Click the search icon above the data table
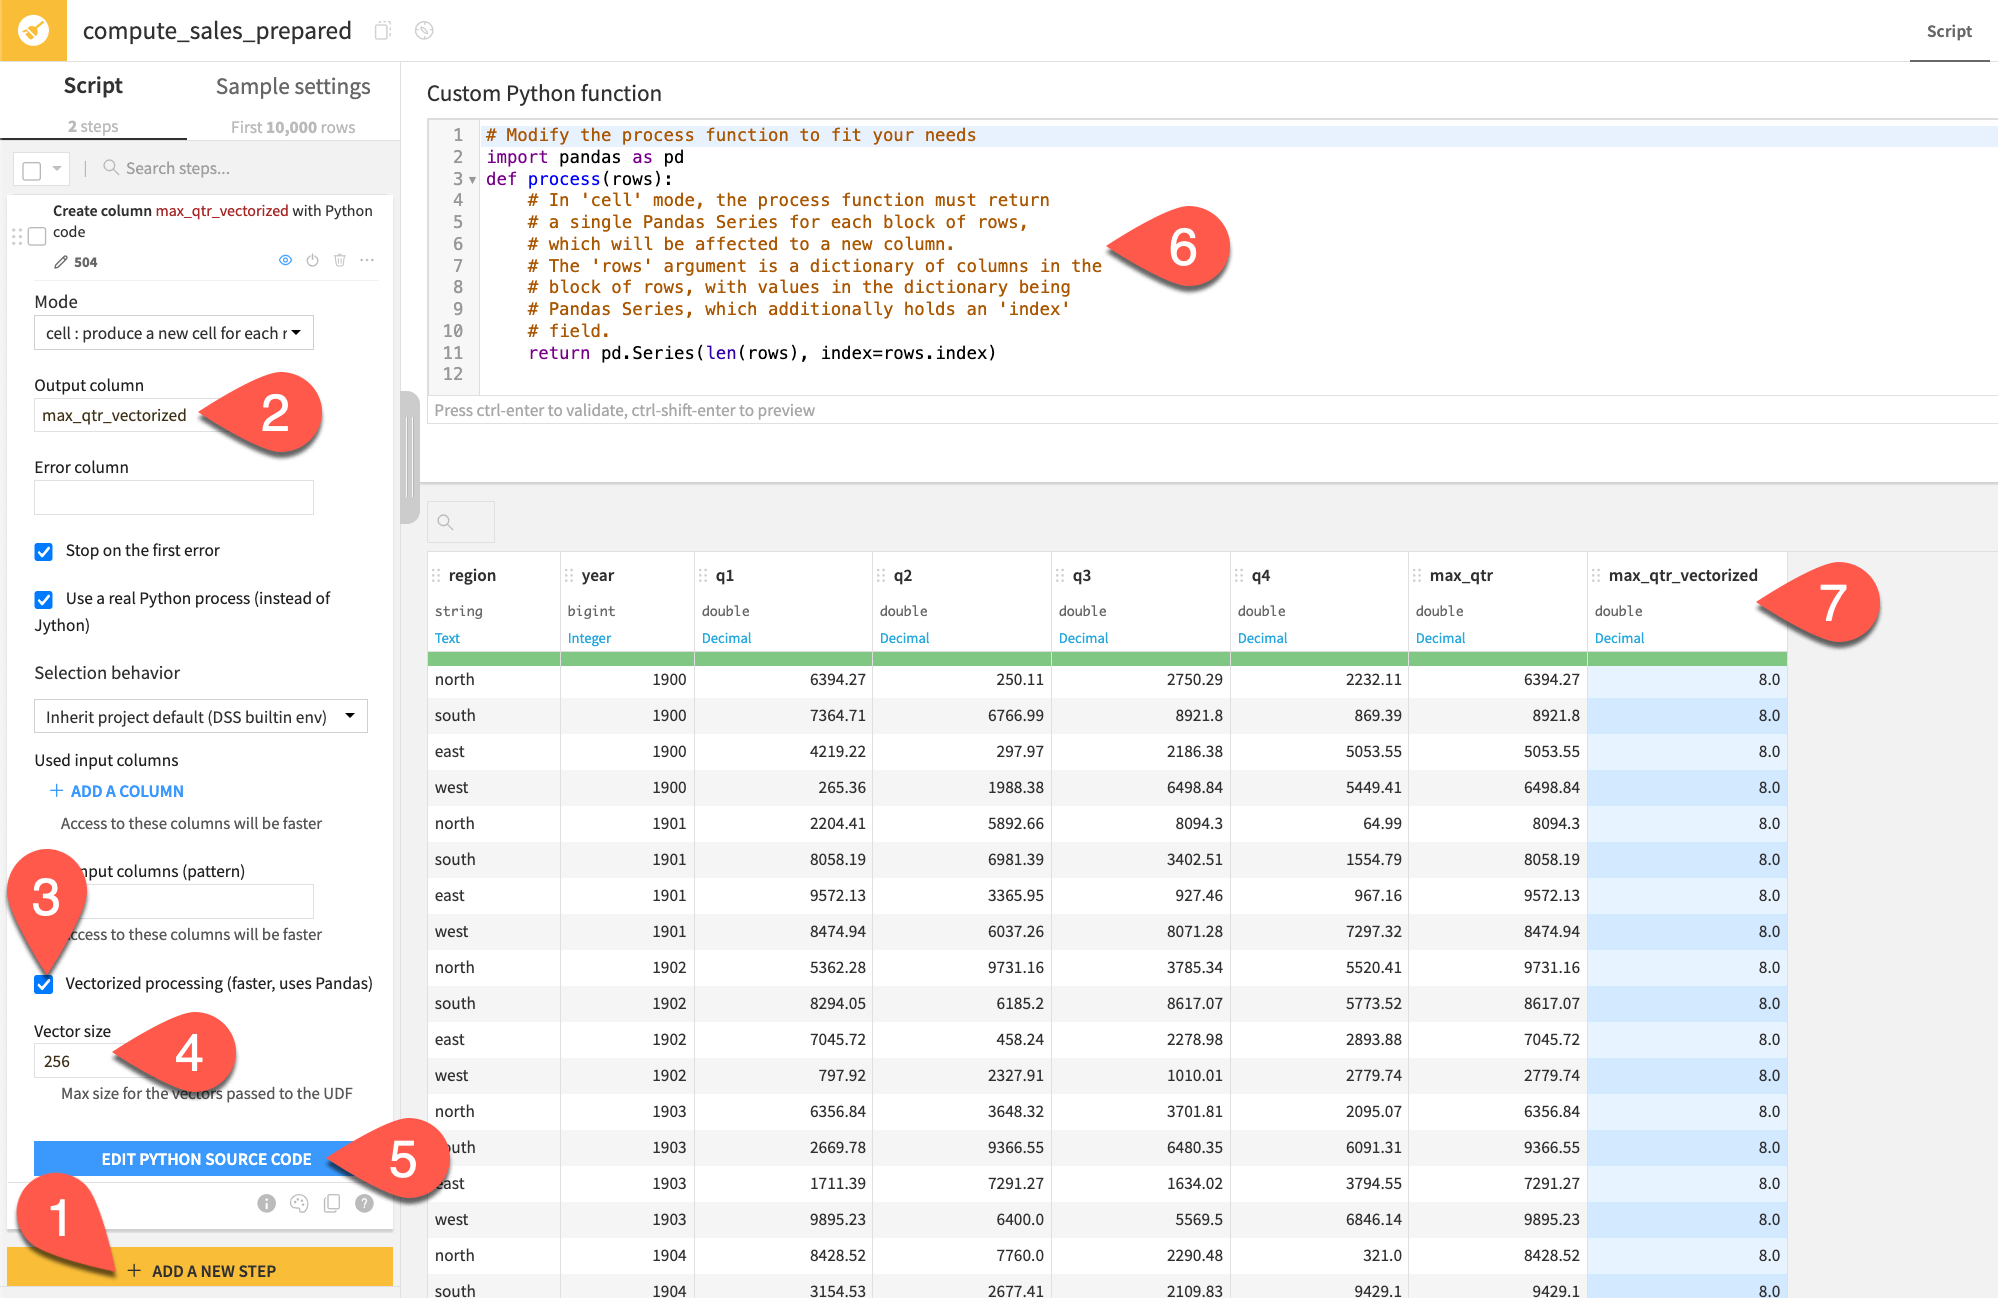Screen dimensions: 1998x1298 coord(446,522)
